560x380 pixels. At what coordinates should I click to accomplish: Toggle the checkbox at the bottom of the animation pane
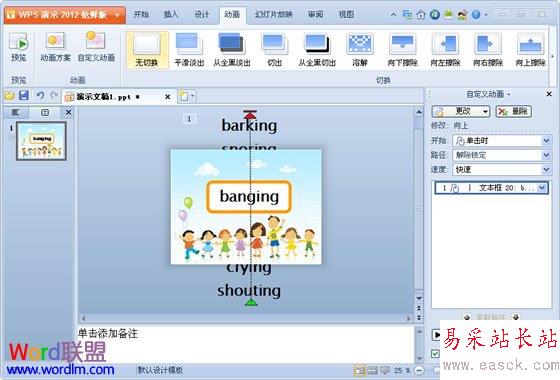435,354
